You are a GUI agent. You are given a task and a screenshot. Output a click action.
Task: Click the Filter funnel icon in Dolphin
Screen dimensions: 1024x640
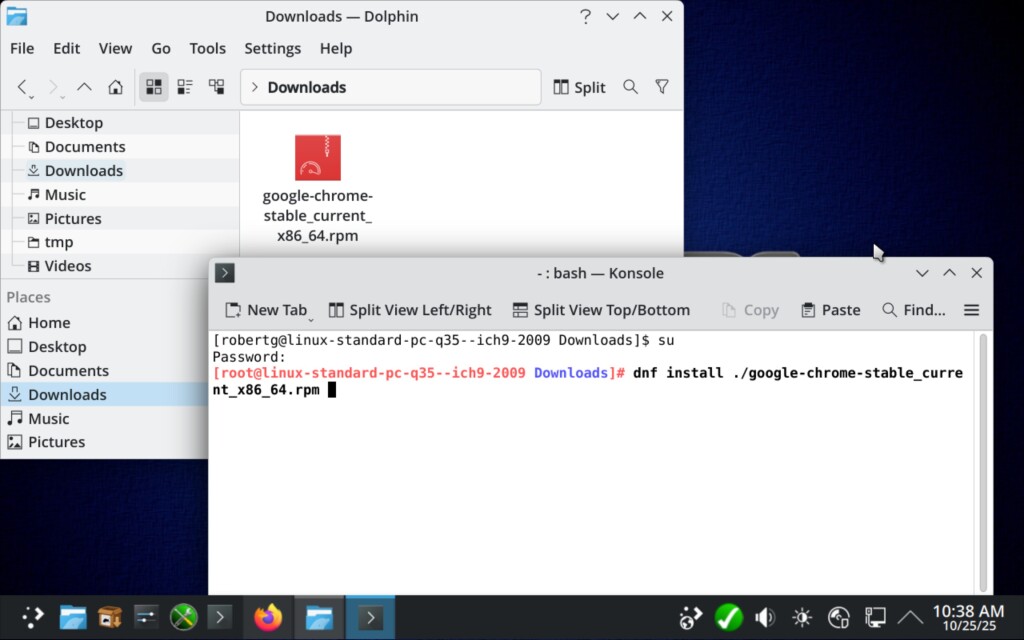point(662,87)
